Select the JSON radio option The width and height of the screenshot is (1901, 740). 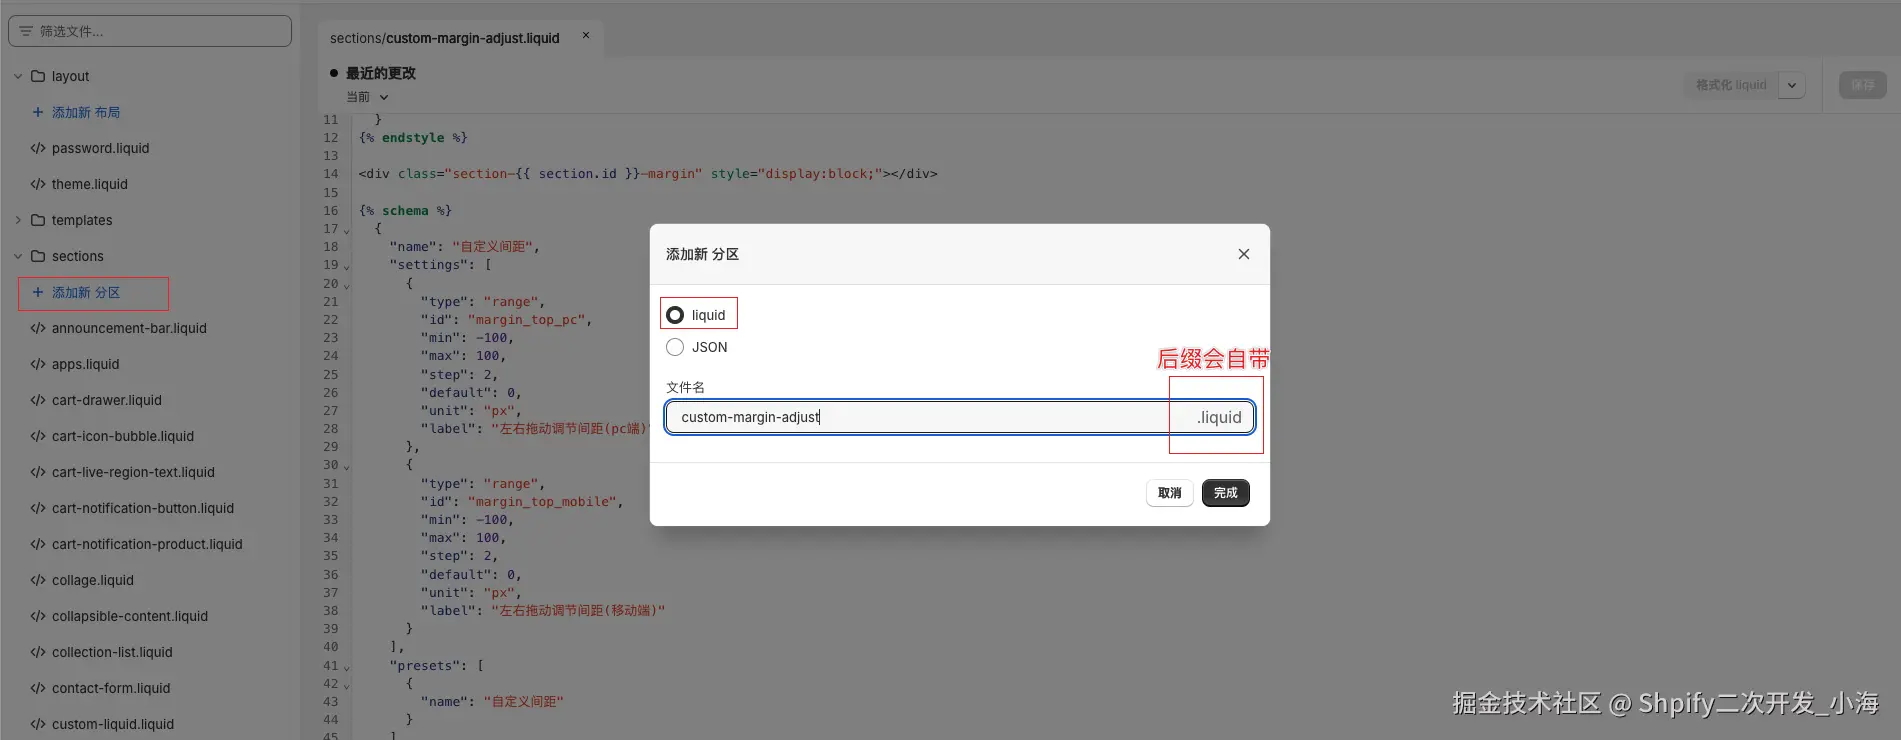pos(675,347)
